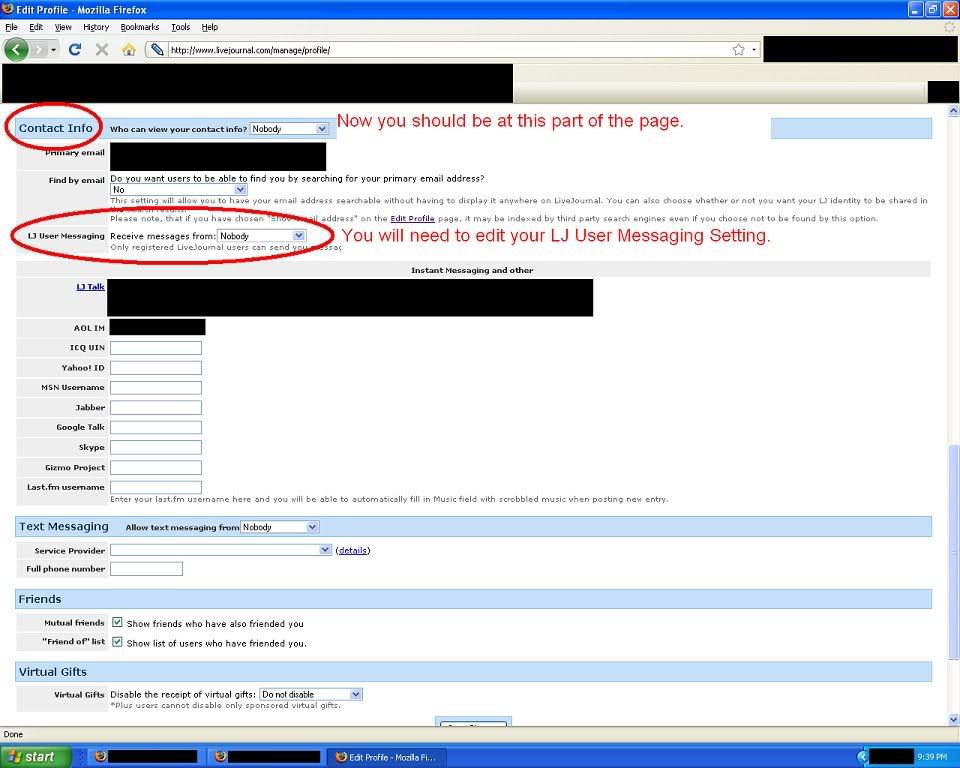Click the vertical scrollbar thumb
This screenshot has width=960, height=768.
(x=953, y=552)
